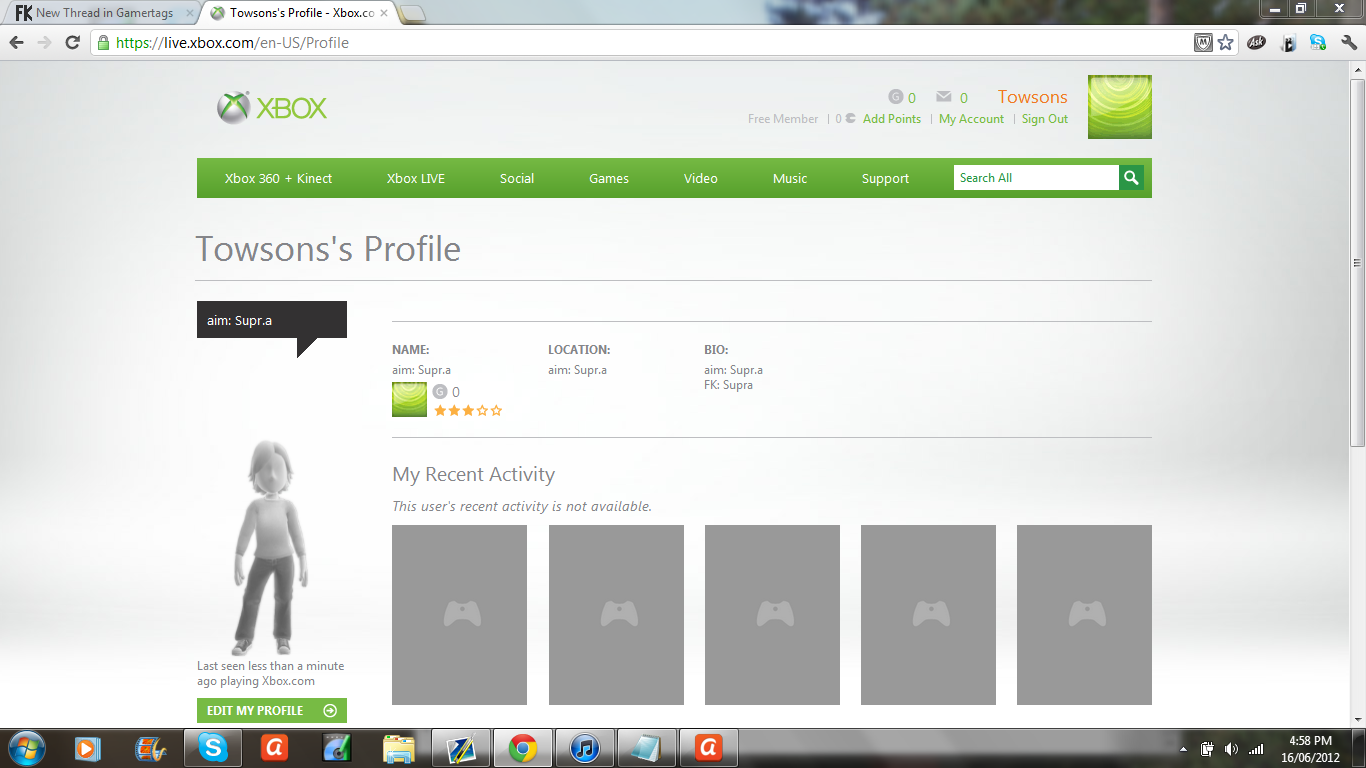Open Windows Explorer folder in the taskbar
This screenshot has height=768, width=1366.
point(398,748)
